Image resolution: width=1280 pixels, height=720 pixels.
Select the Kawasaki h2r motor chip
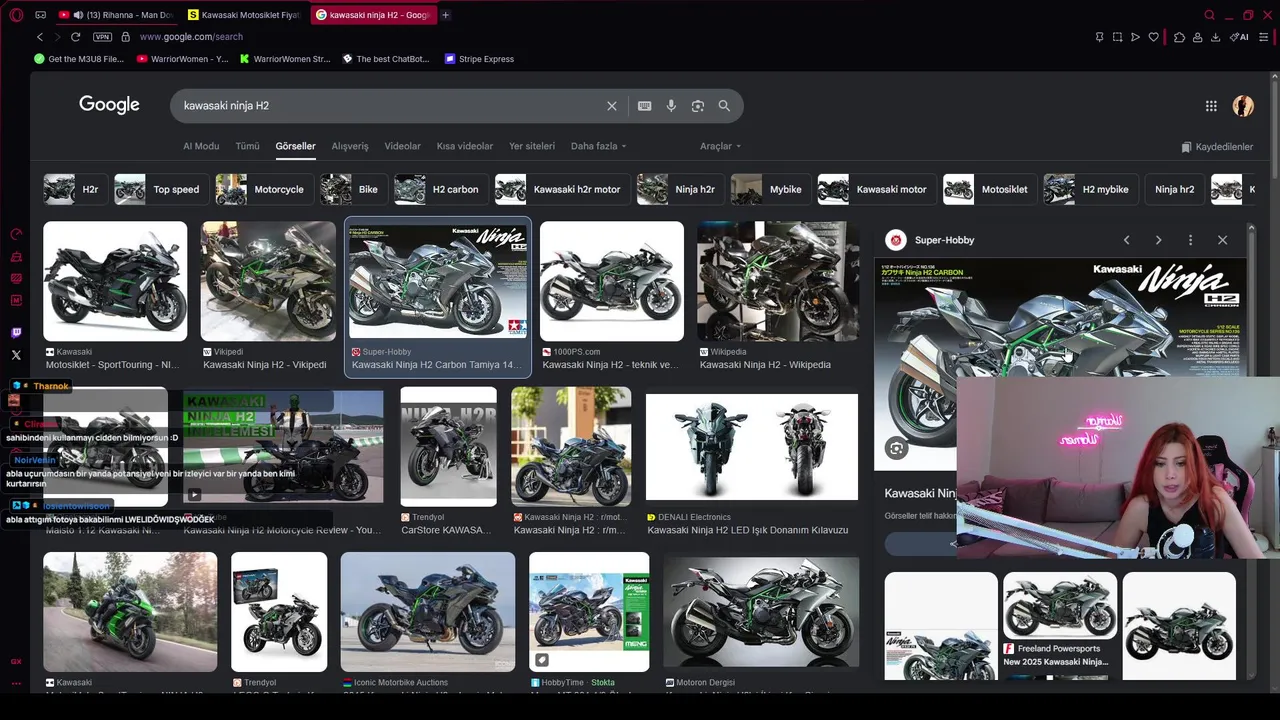[x=561, y=189]
